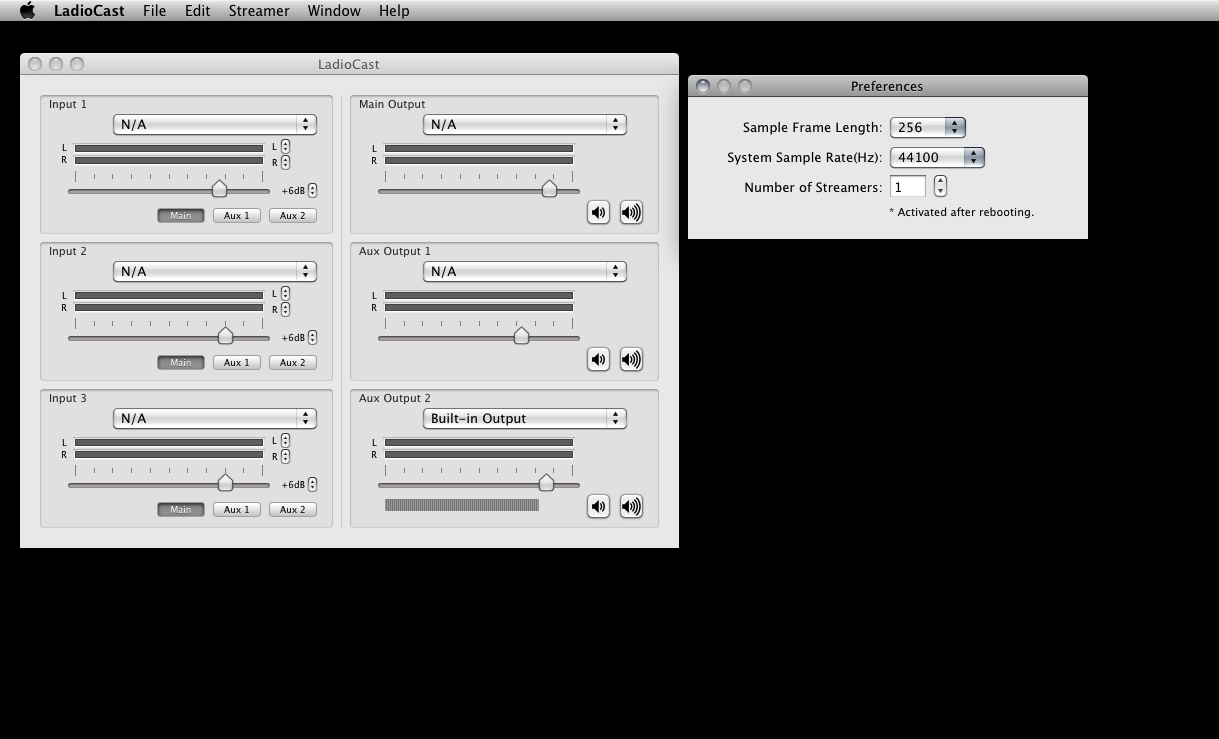Open Input 1 device dropdown
The image size is (1219, 739).
point(214,124)
